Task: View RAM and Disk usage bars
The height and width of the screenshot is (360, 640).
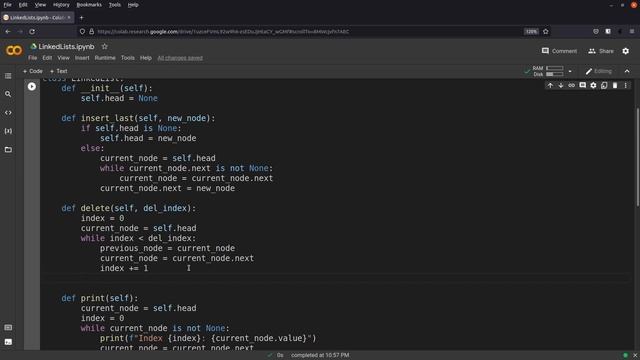Action: [548, 71]
